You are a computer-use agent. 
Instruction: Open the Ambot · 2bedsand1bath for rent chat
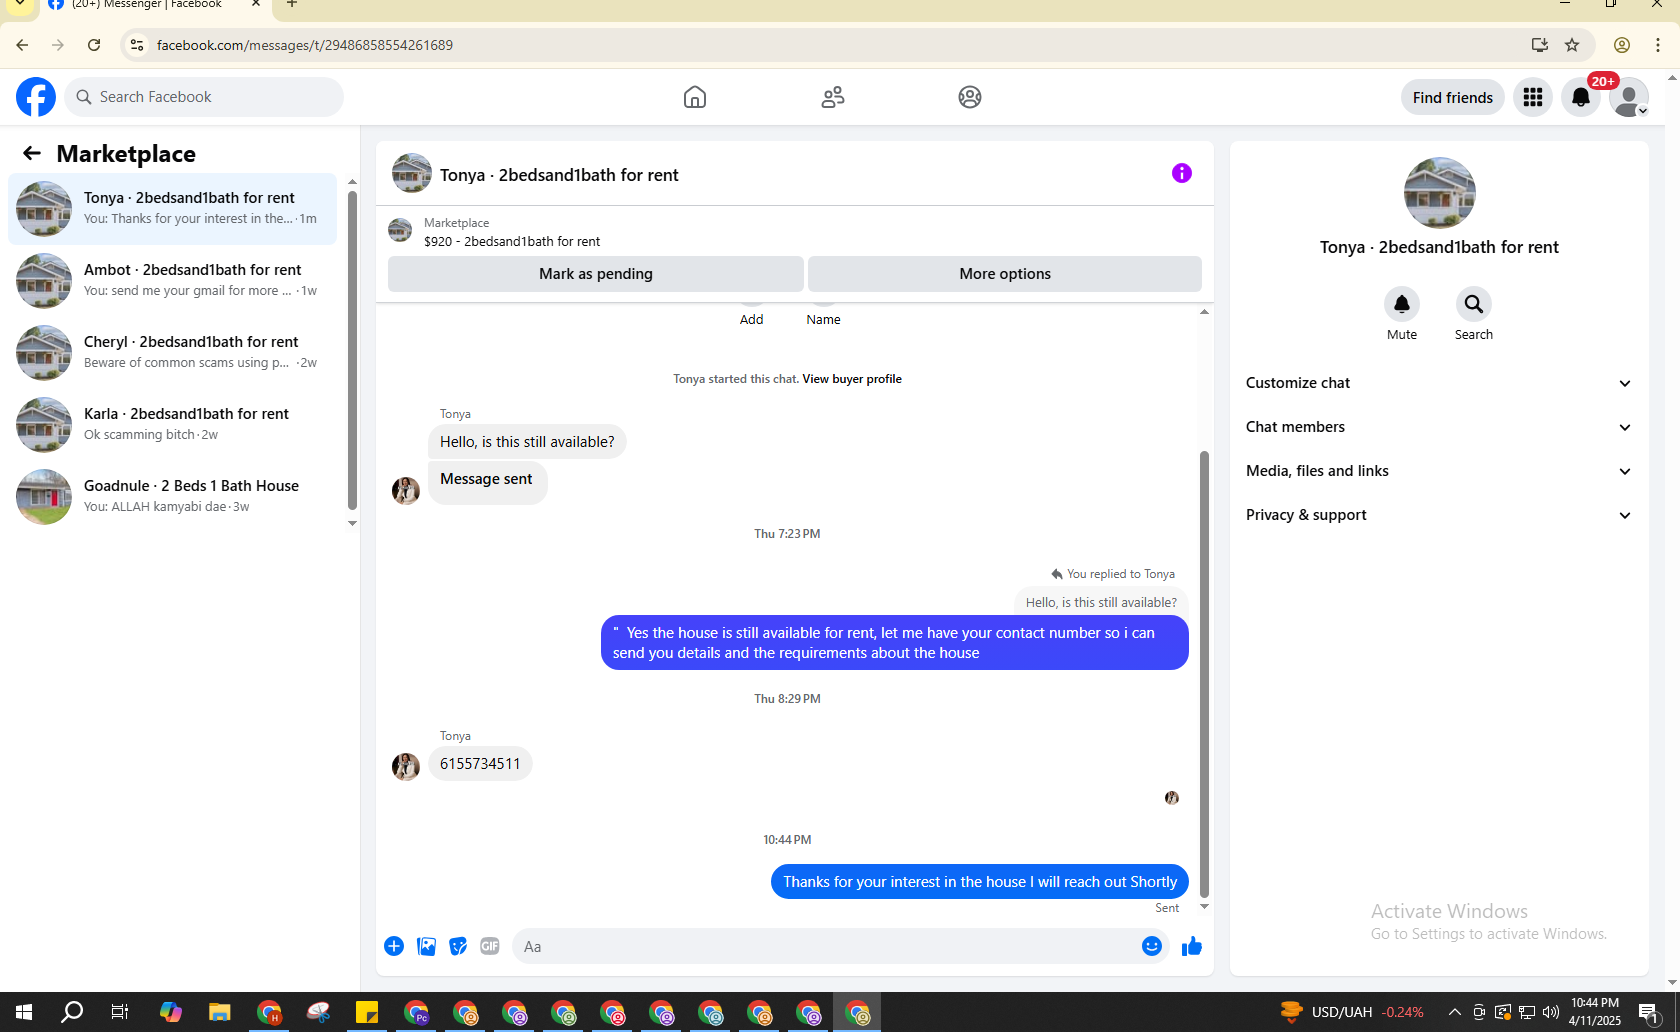(172, 280)
